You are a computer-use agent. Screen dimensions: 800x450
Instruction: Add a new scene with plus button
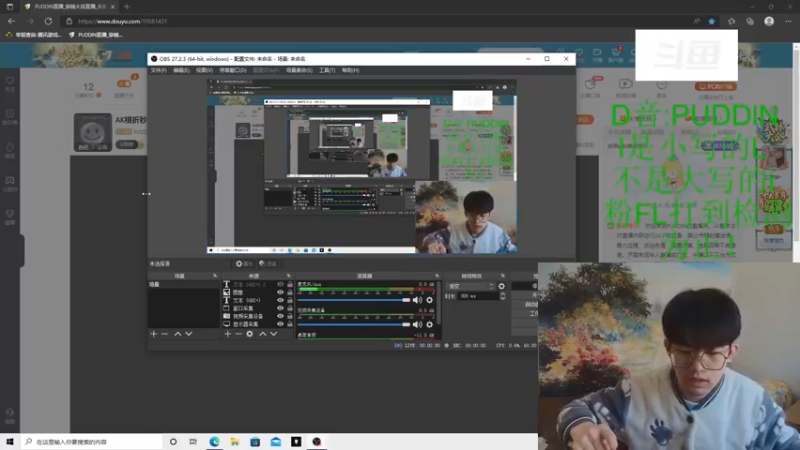click(x=154, y=334)
